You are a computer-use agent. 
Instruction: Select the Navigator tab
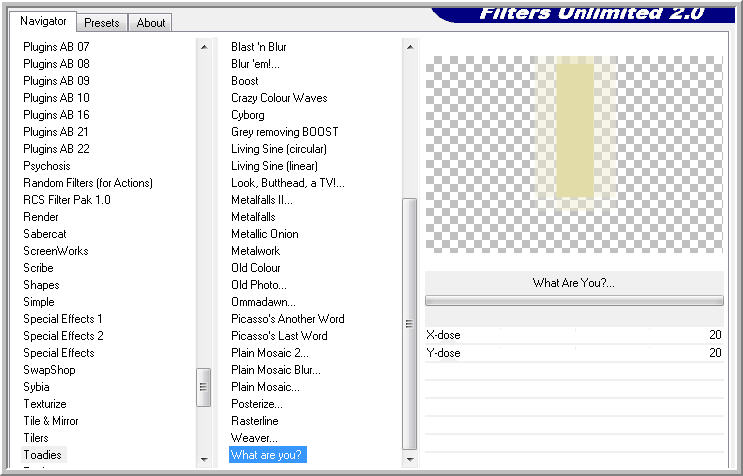[43, 21]
